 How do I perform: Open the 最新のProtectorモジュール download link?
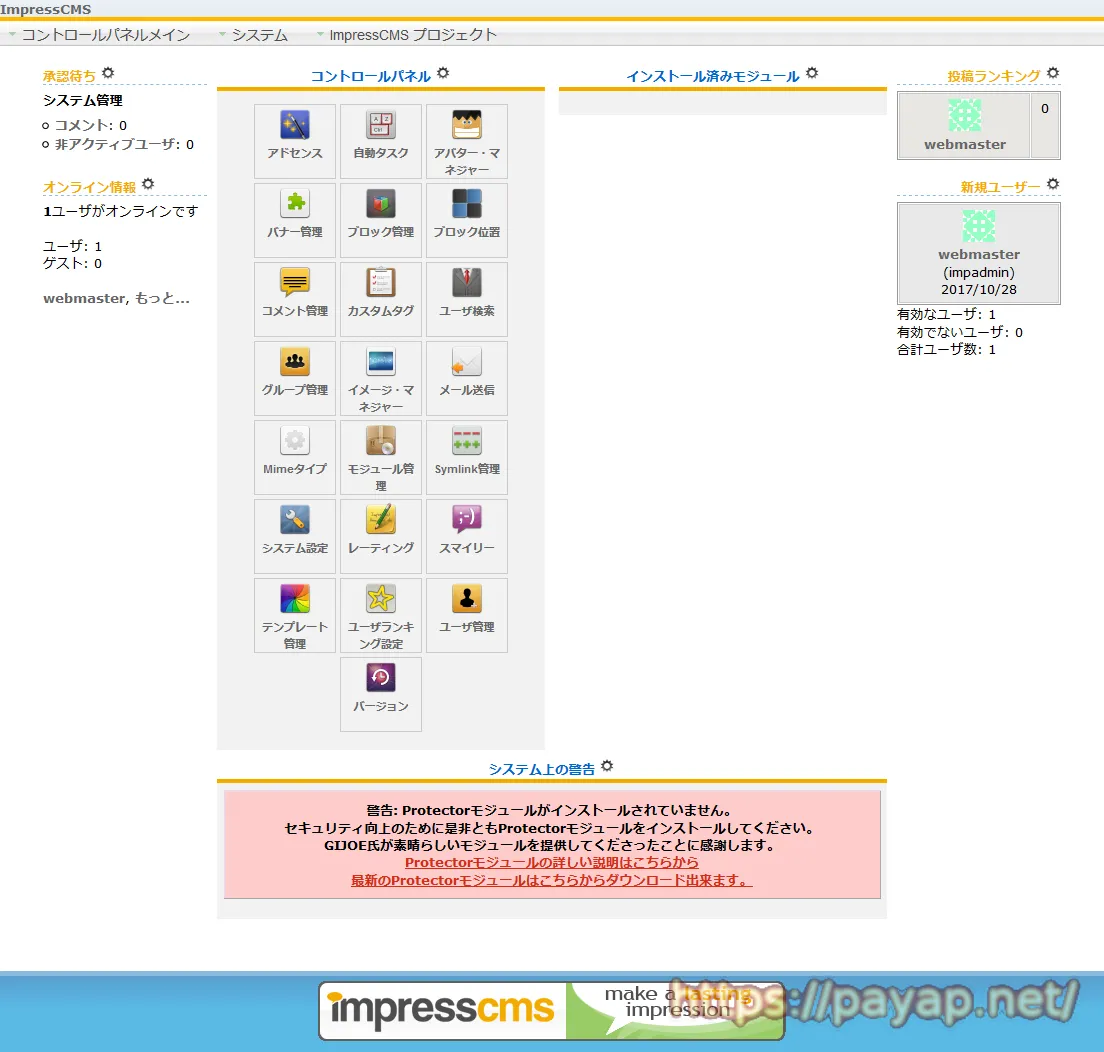point(551,880)
